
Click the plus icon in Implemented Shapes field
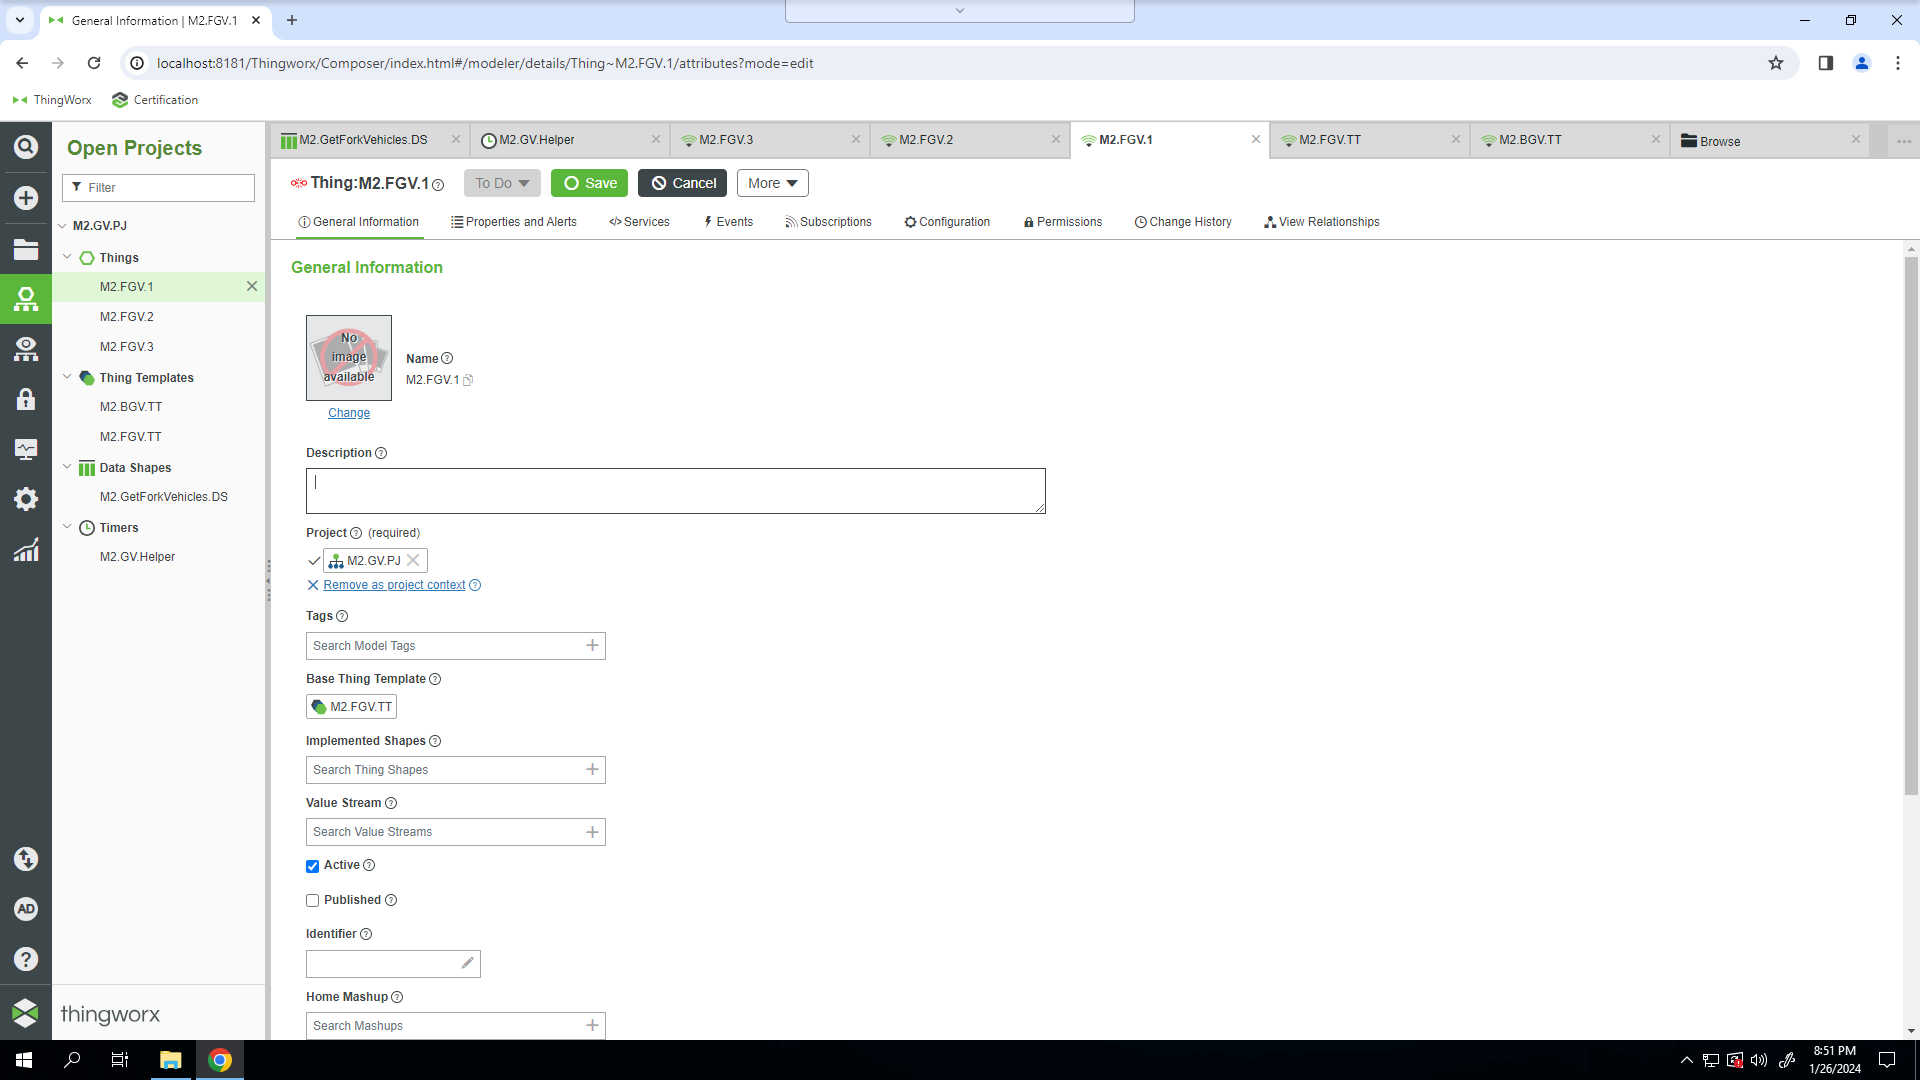click(x=592, y=769)
